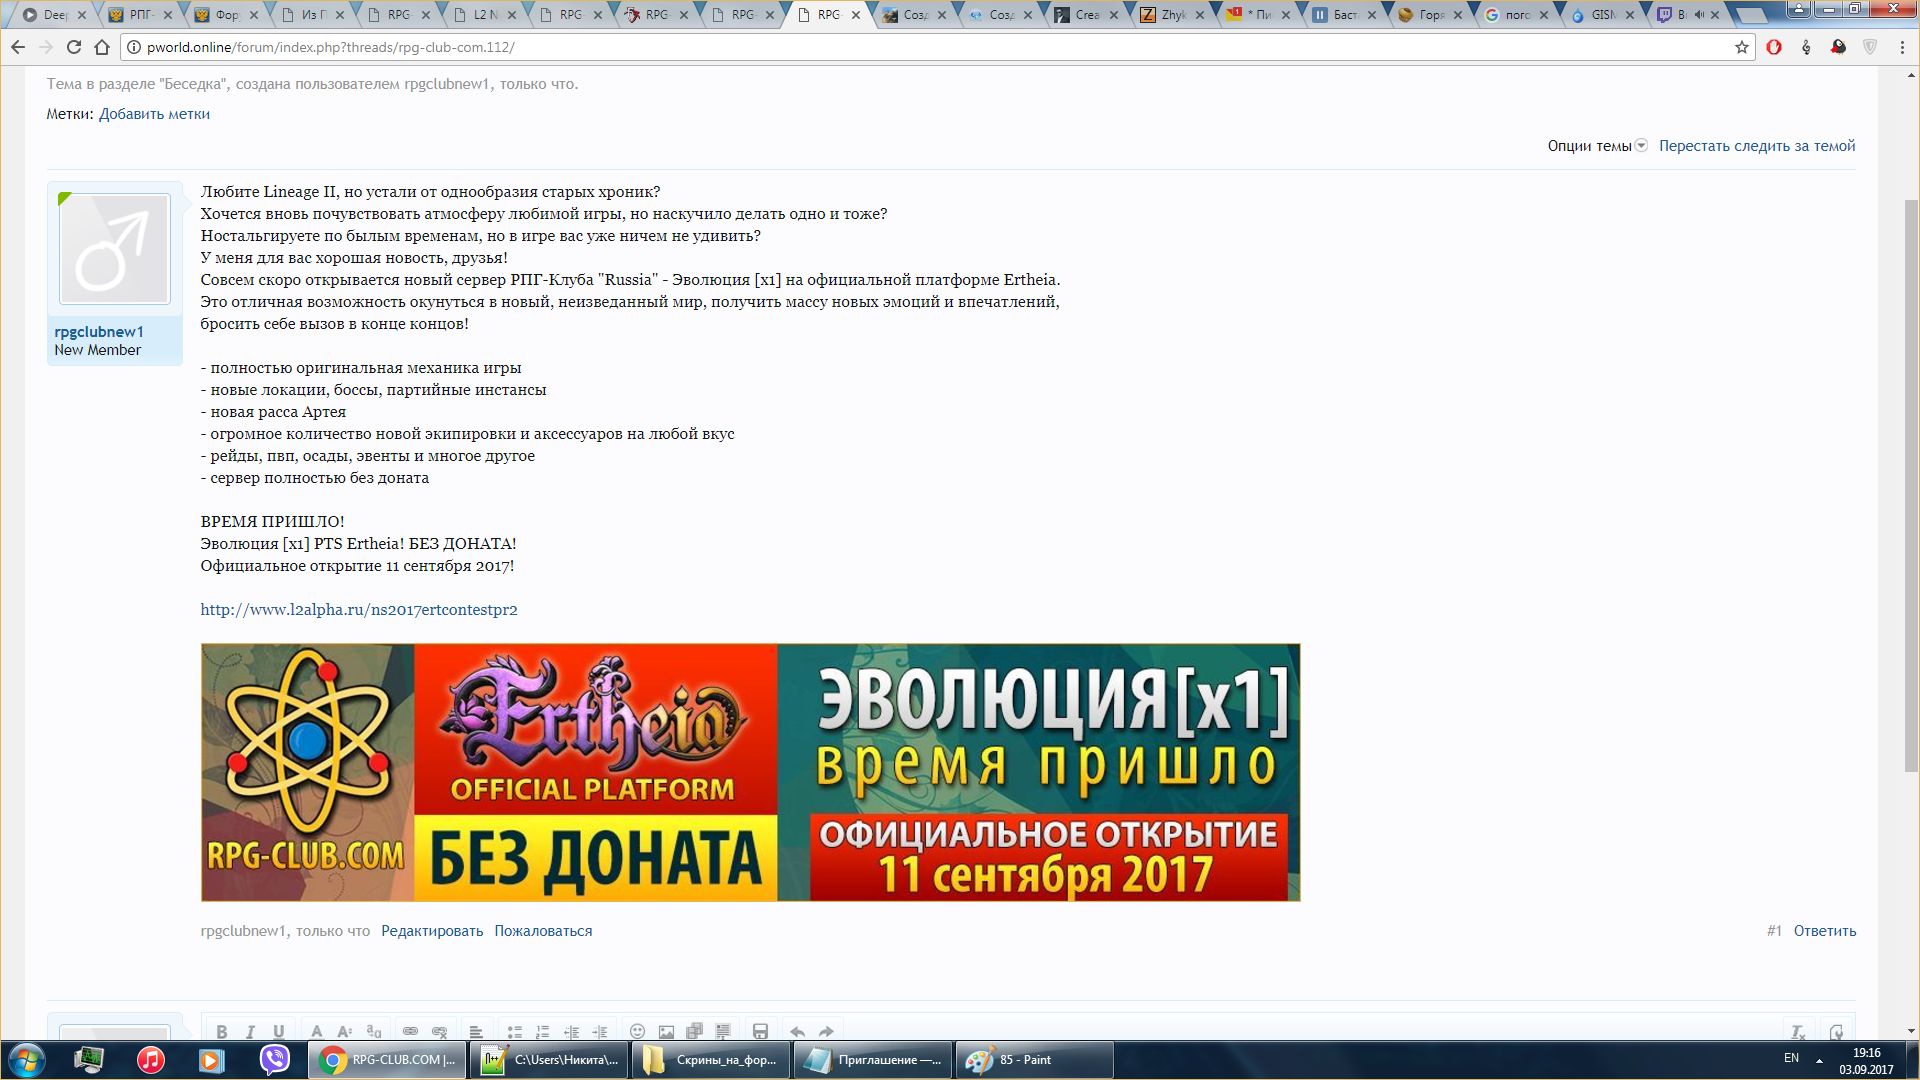This screenshot has width=1920, height=1080.
Task: Bookmark this page with the star icon
Action: [1742, 47]
